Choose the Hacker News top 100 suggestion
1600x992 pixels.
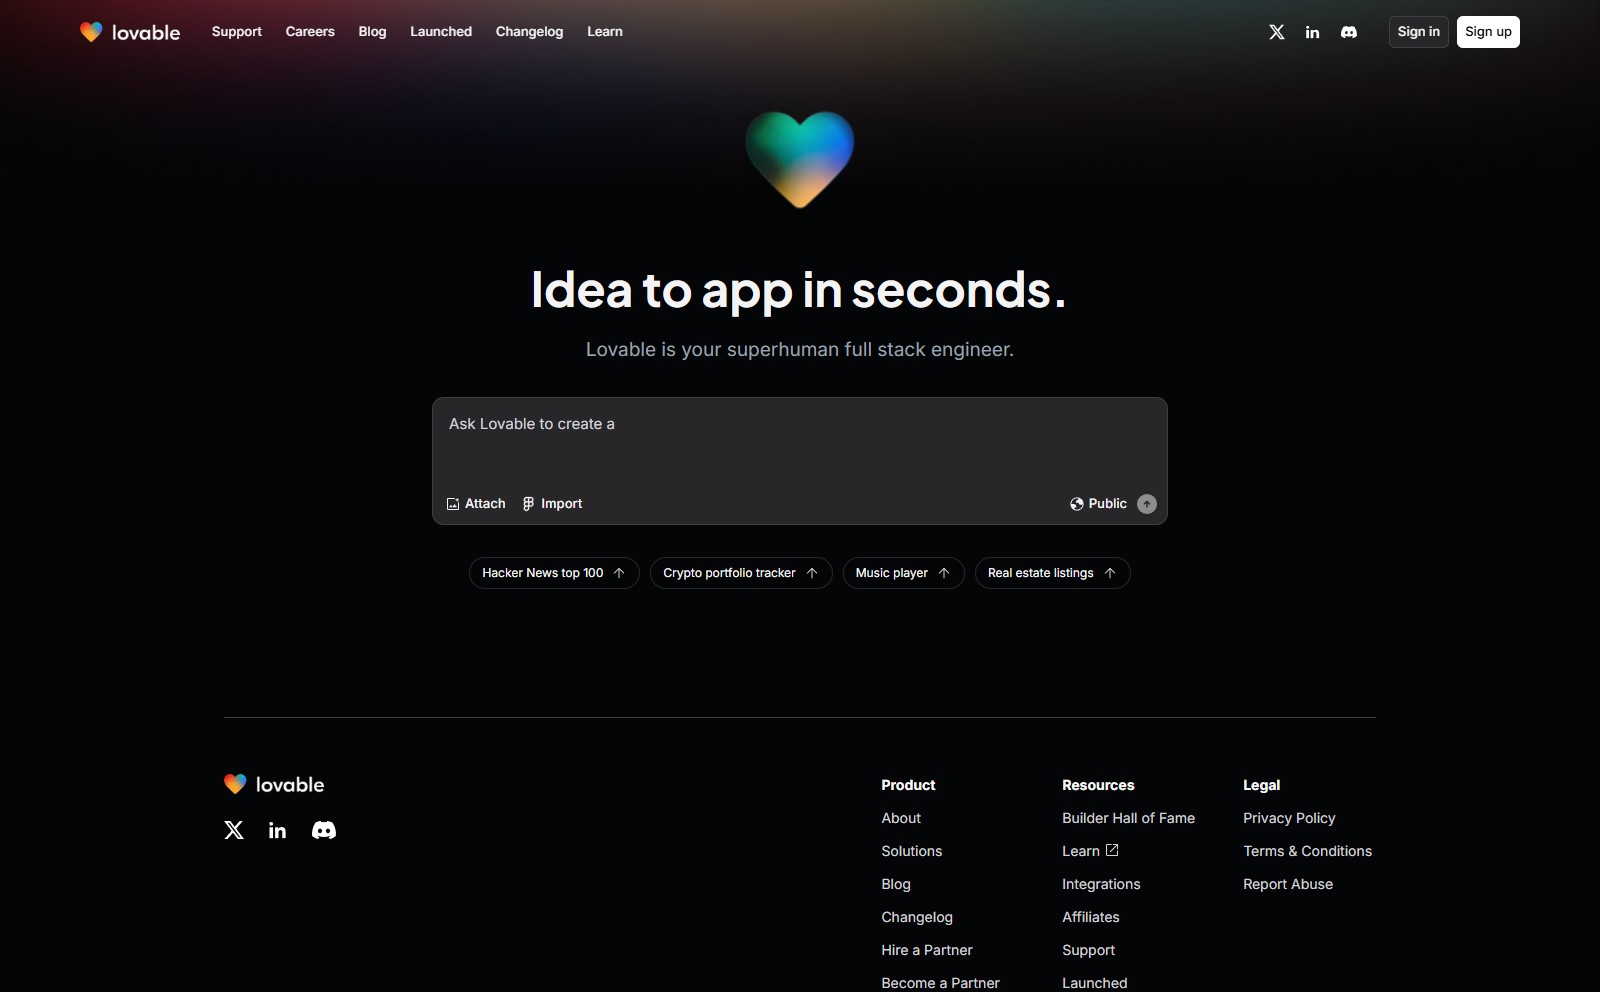click(554, 573)
